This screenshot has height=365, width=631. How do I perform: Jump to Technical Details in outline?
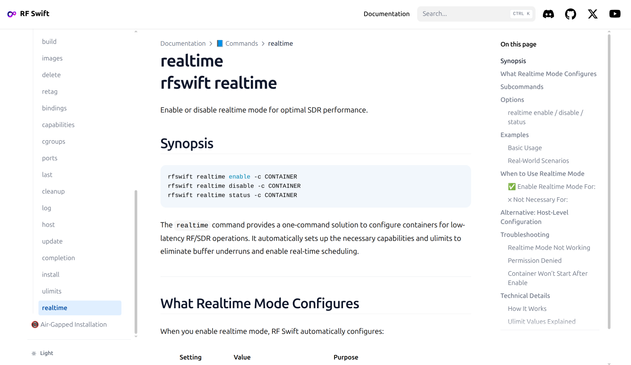click(525, 296)
